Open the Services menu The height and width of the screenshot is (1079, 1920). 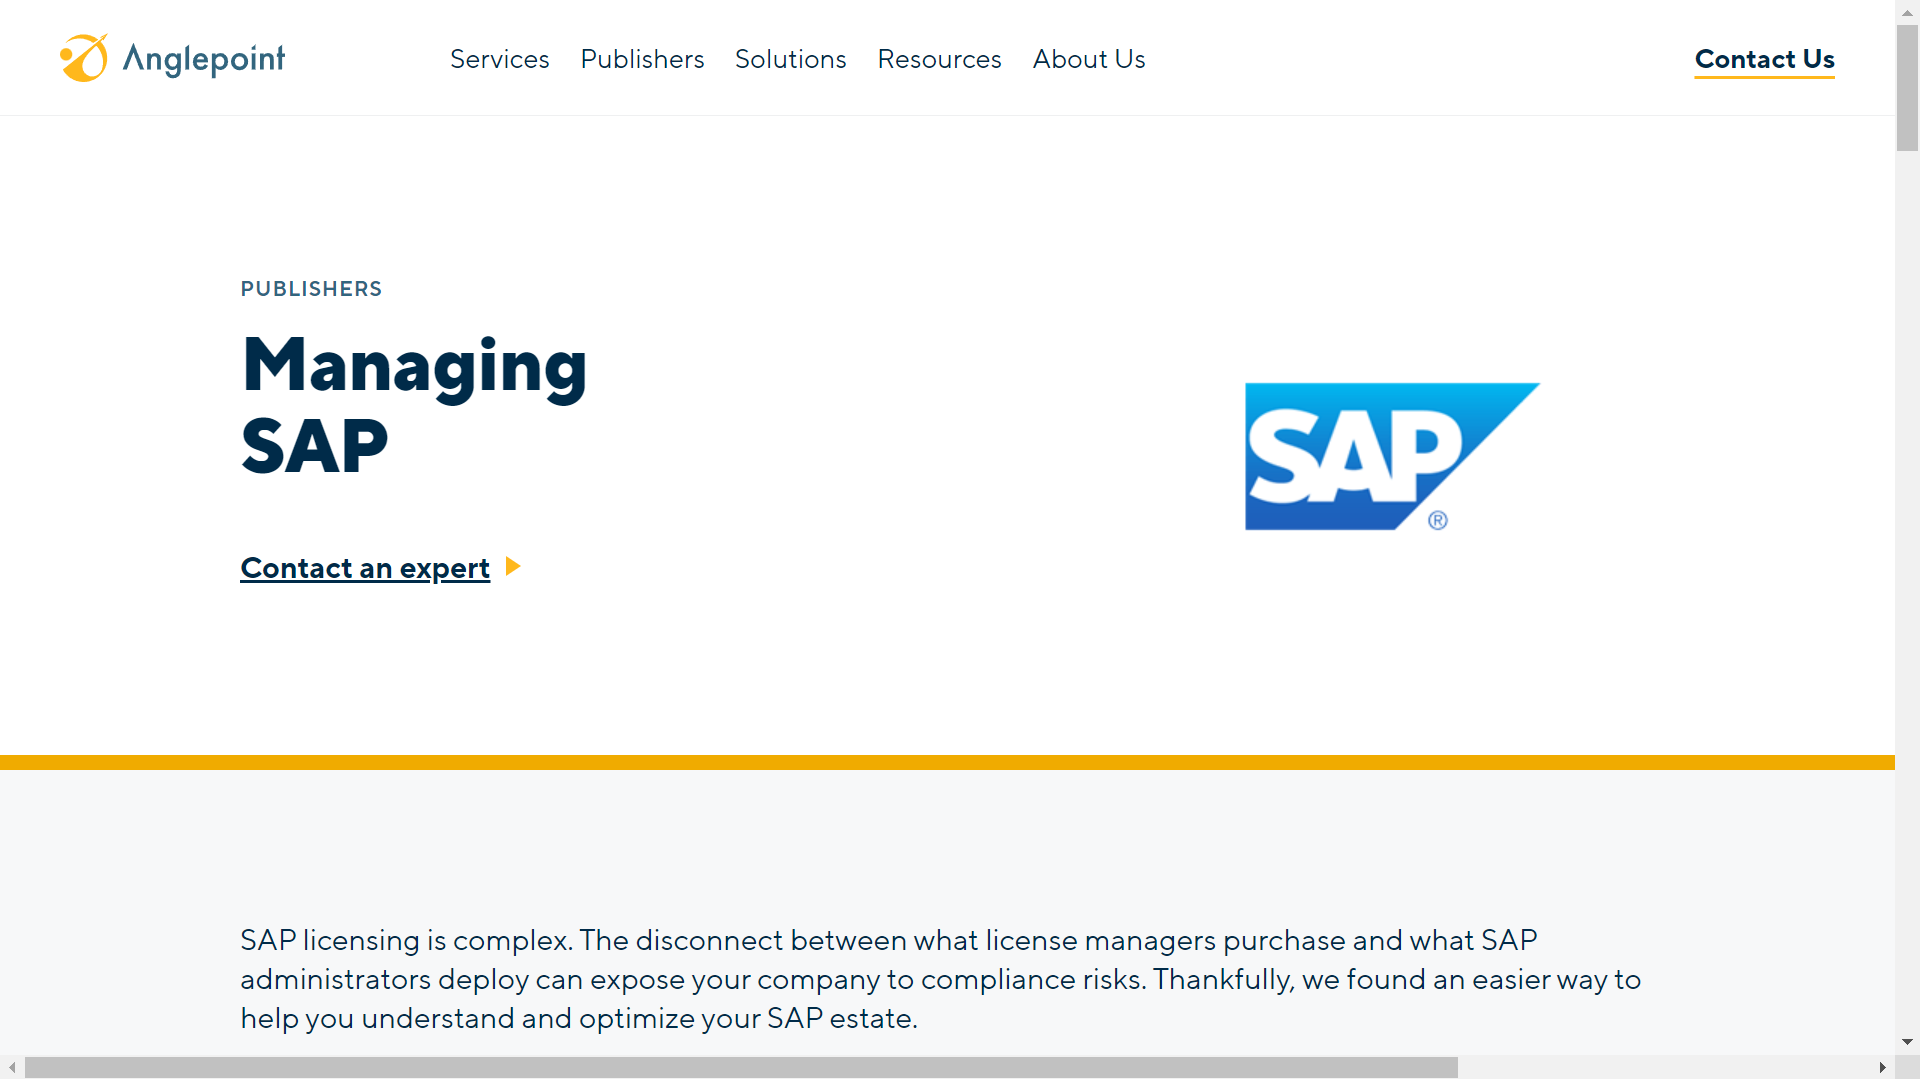(x=499, y=59)
